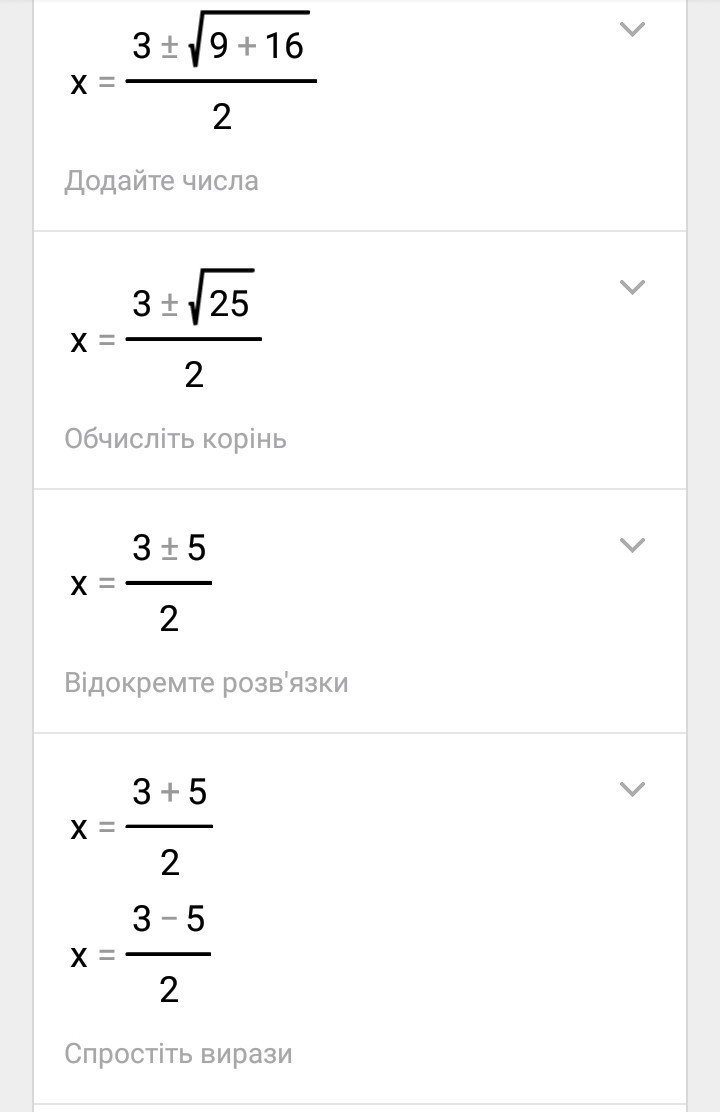This screenshot has width=720, height=1112.
Task: Click denominator 2 under 3 + 5
Action: 169,862
